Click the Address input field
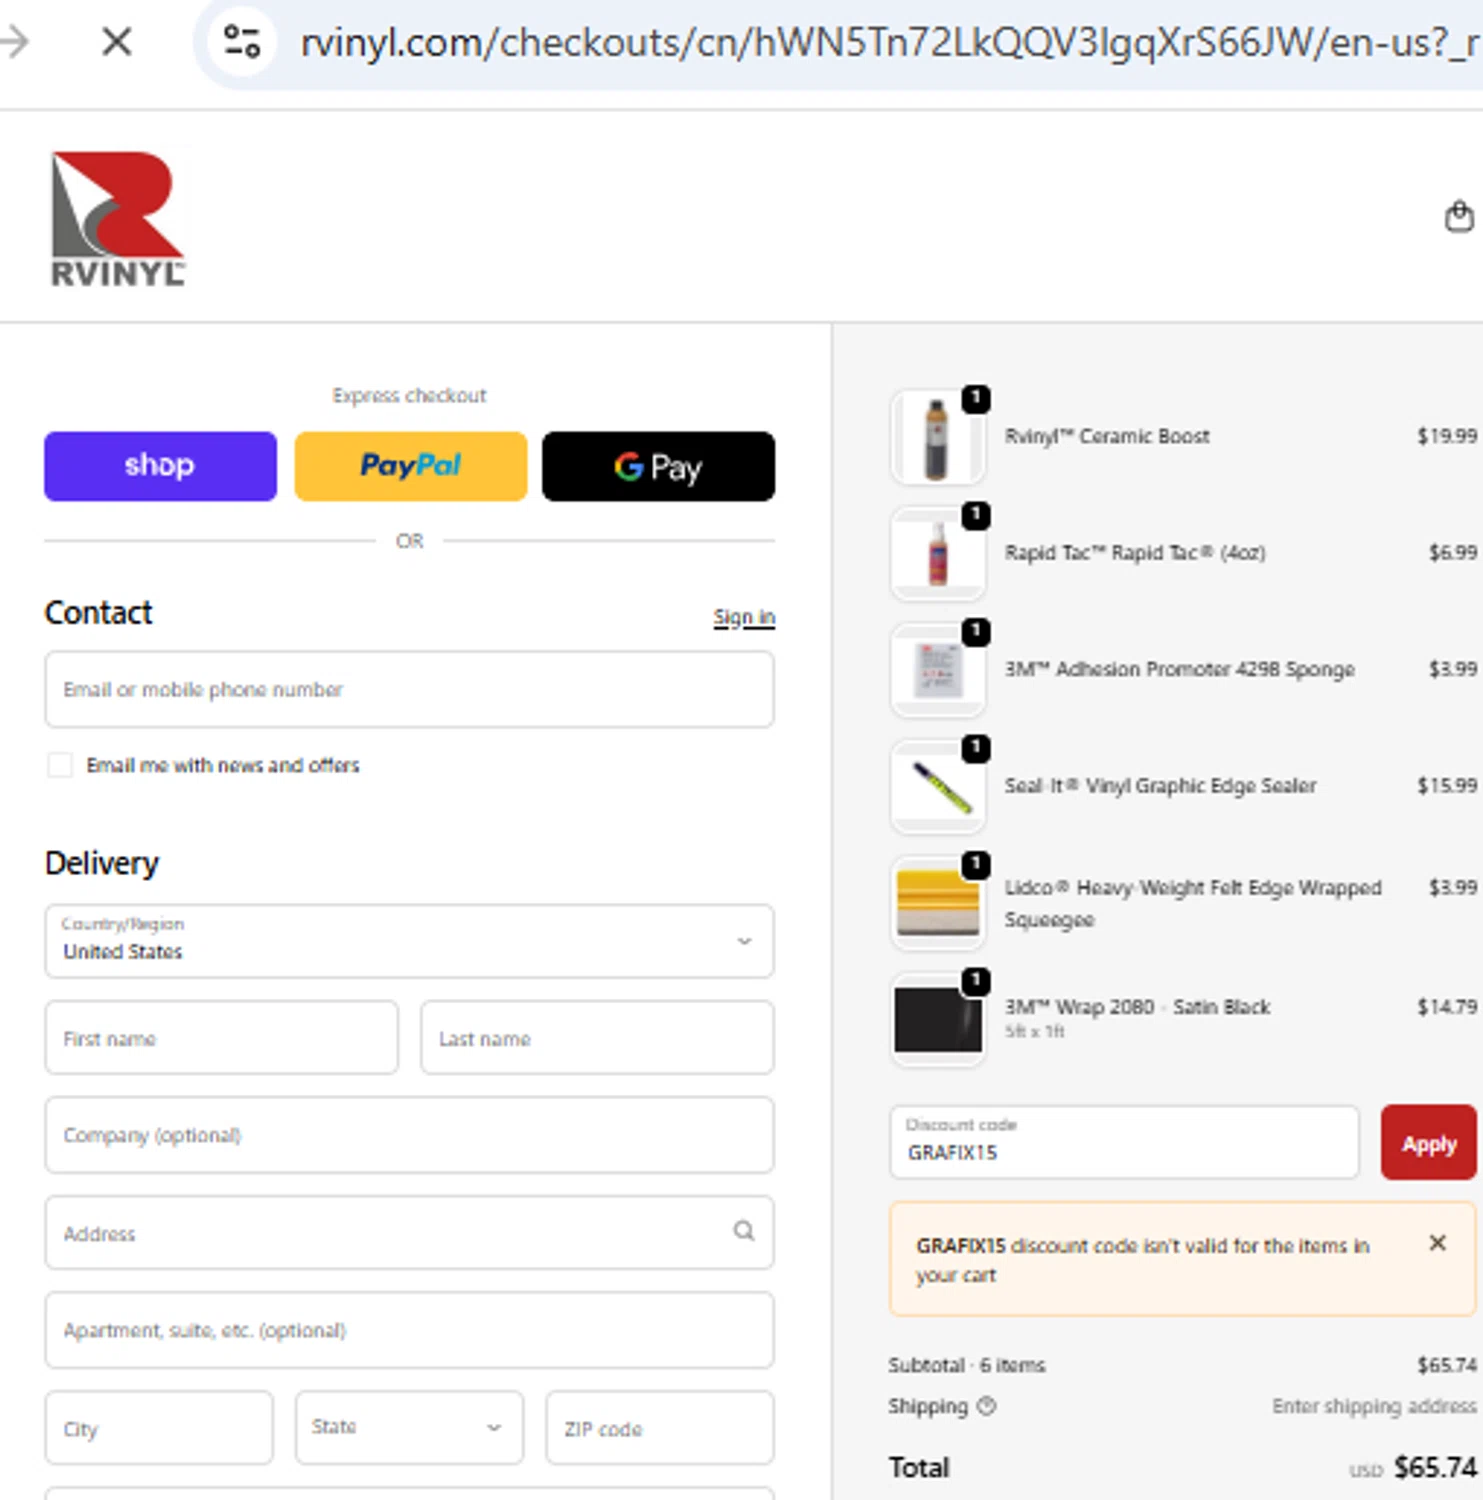 pos(409,1233)
